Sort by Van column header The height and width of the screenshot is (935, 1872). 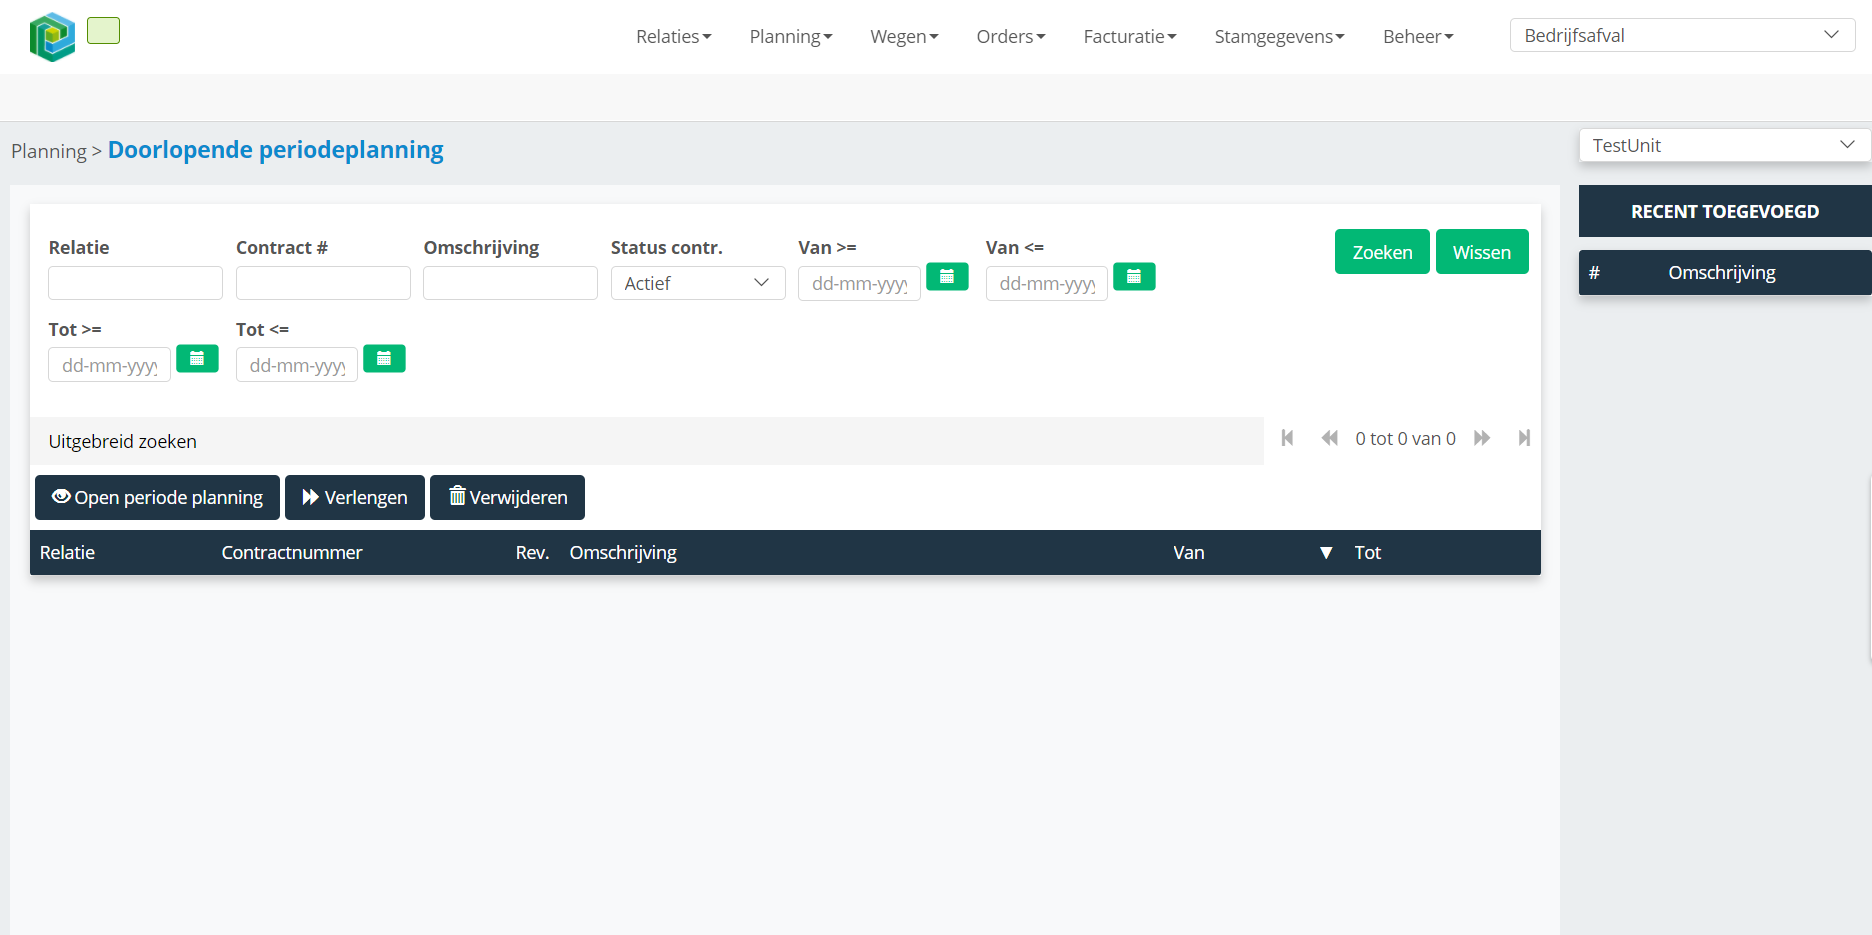tap(1188, 553)
